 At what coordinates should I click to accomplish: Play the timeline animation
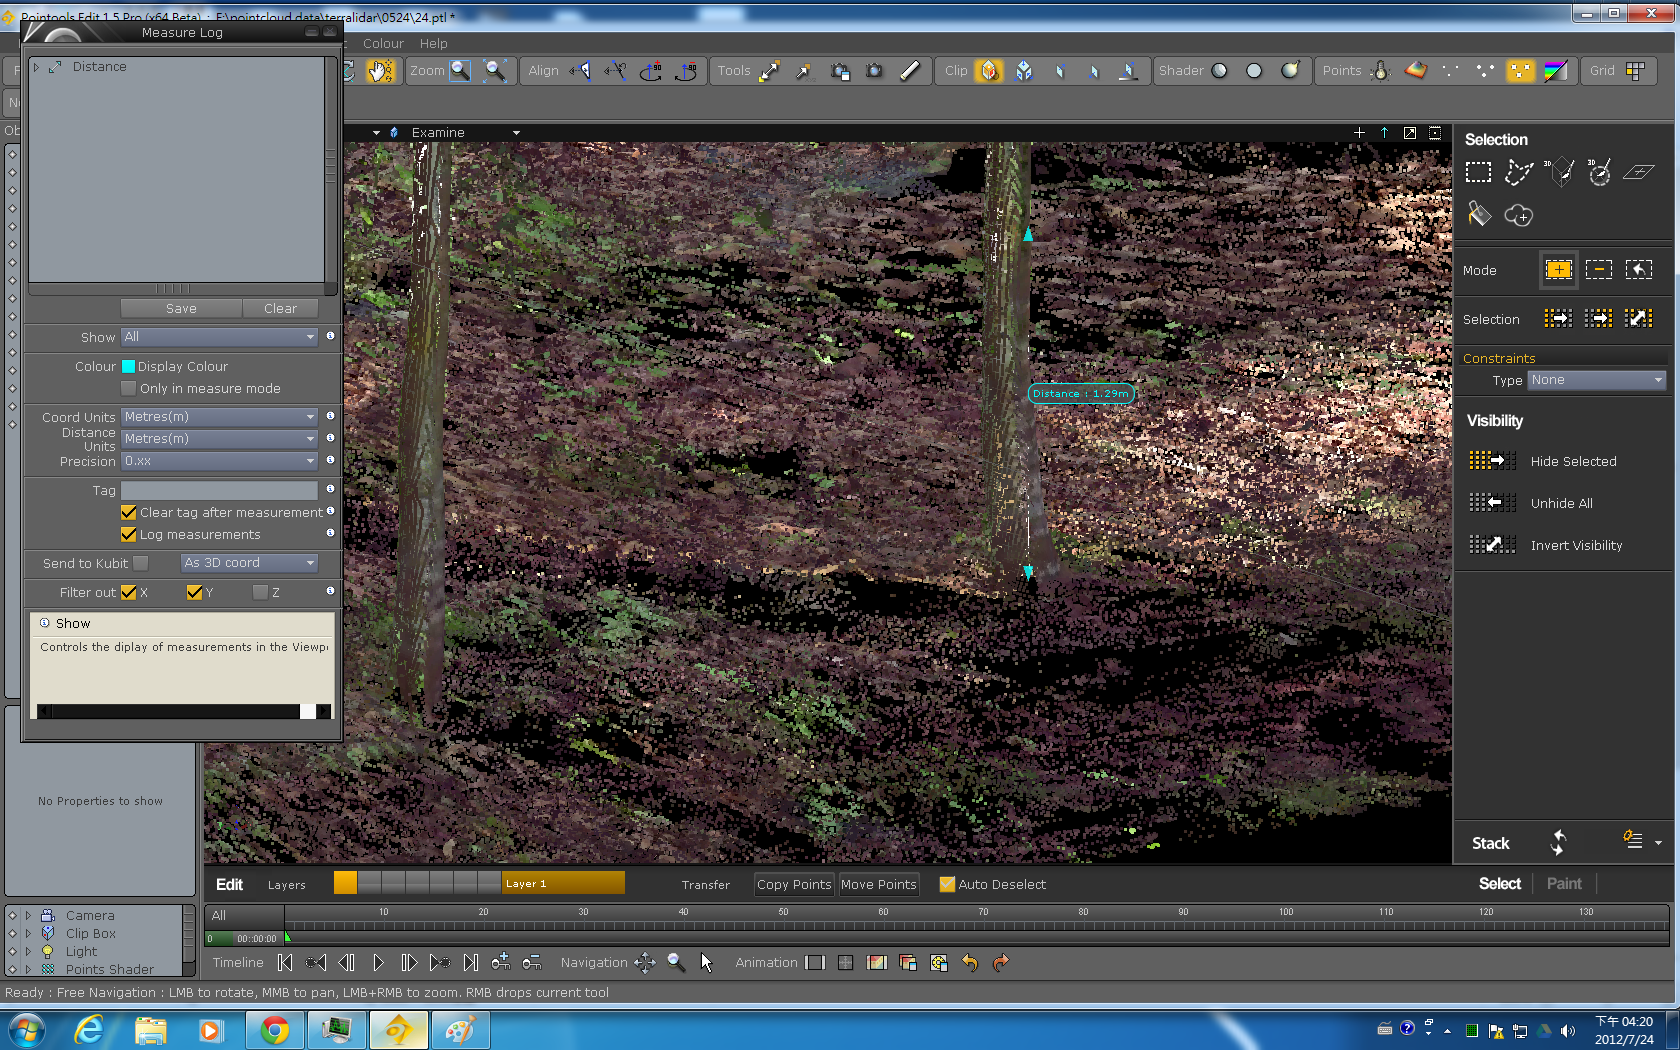tap(378, 962)
